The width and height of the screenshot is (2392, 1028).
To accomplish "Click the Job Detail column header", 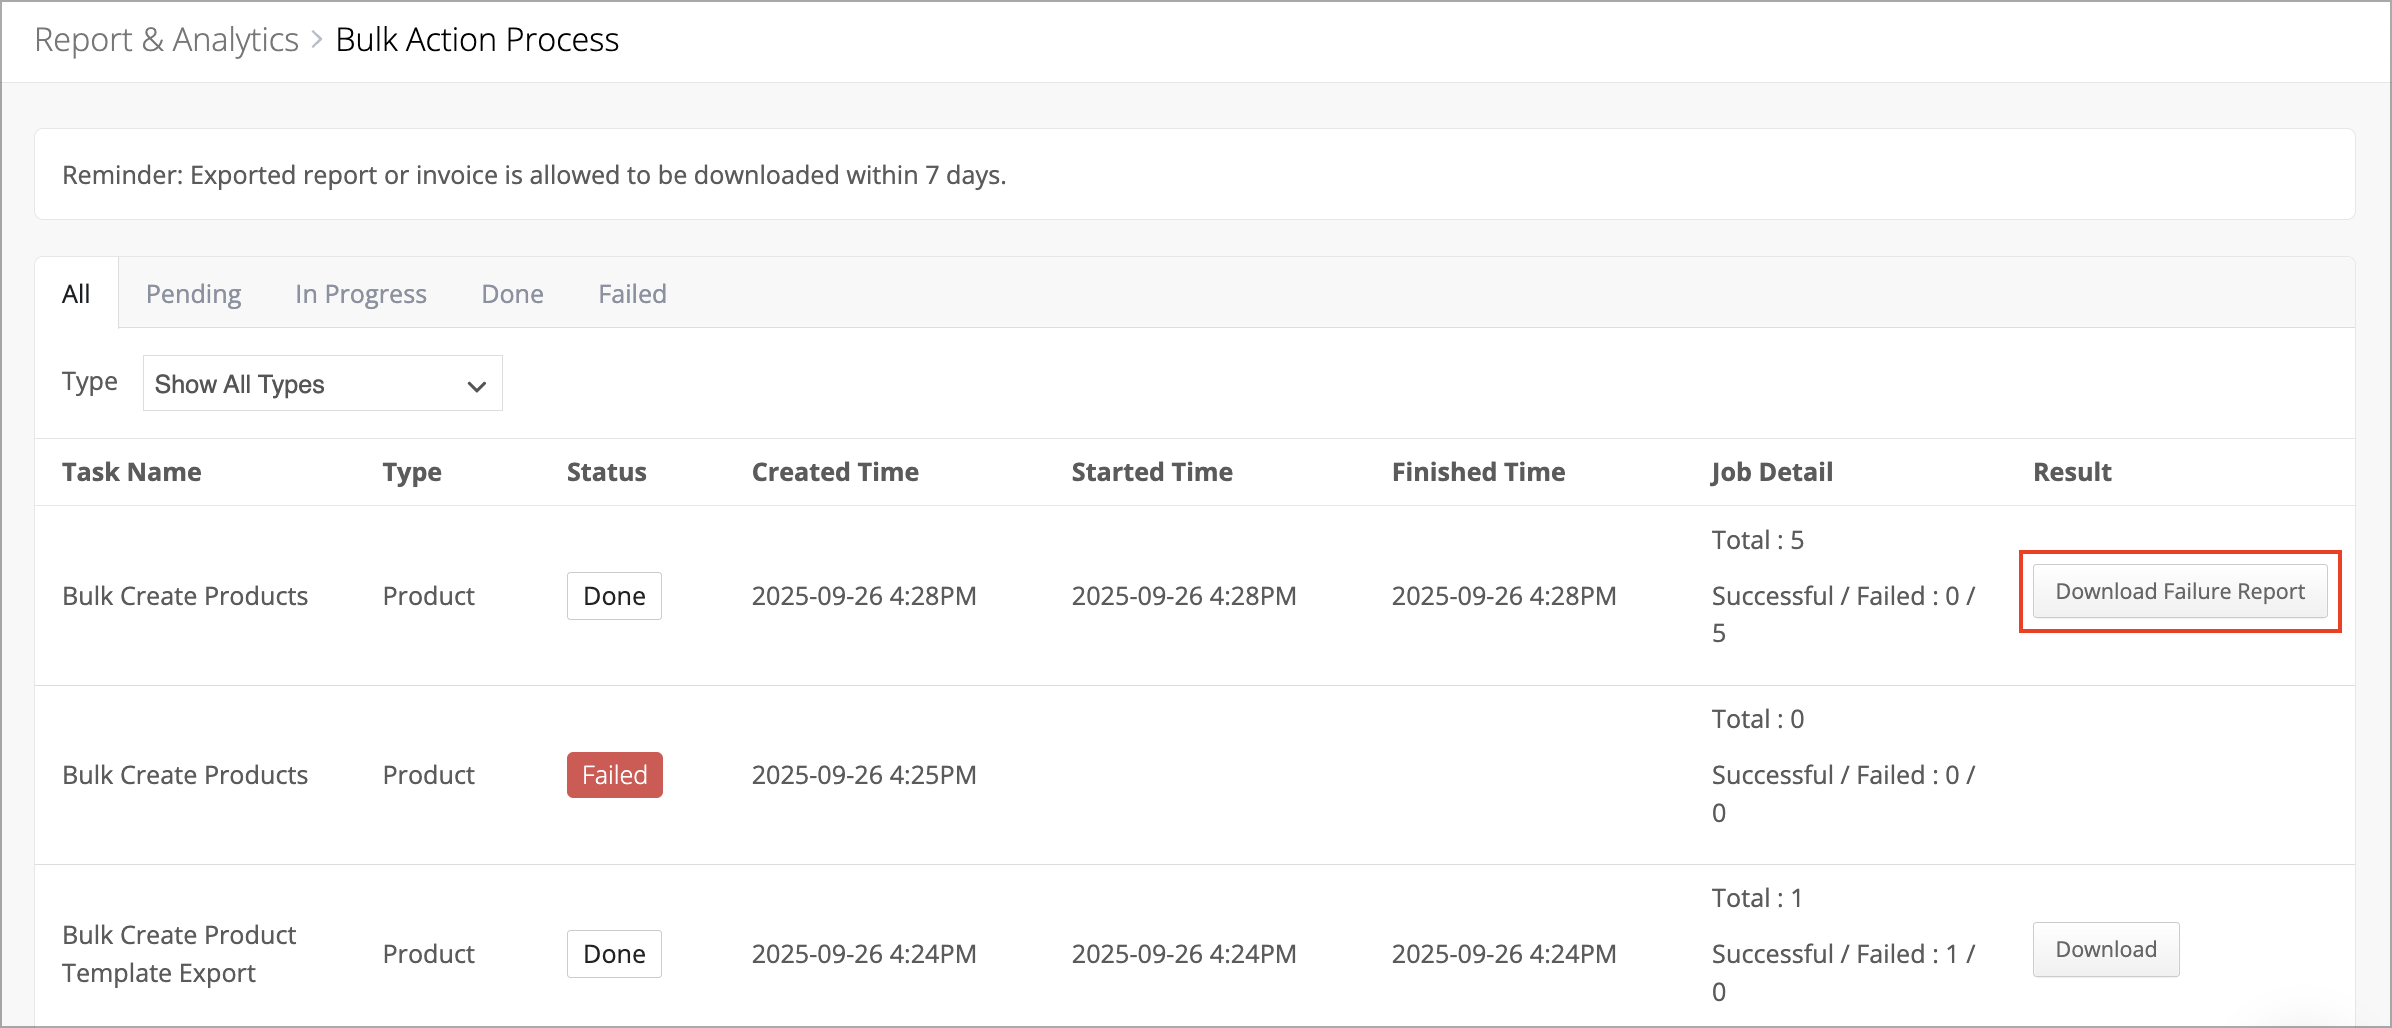I will (1772, 472).
